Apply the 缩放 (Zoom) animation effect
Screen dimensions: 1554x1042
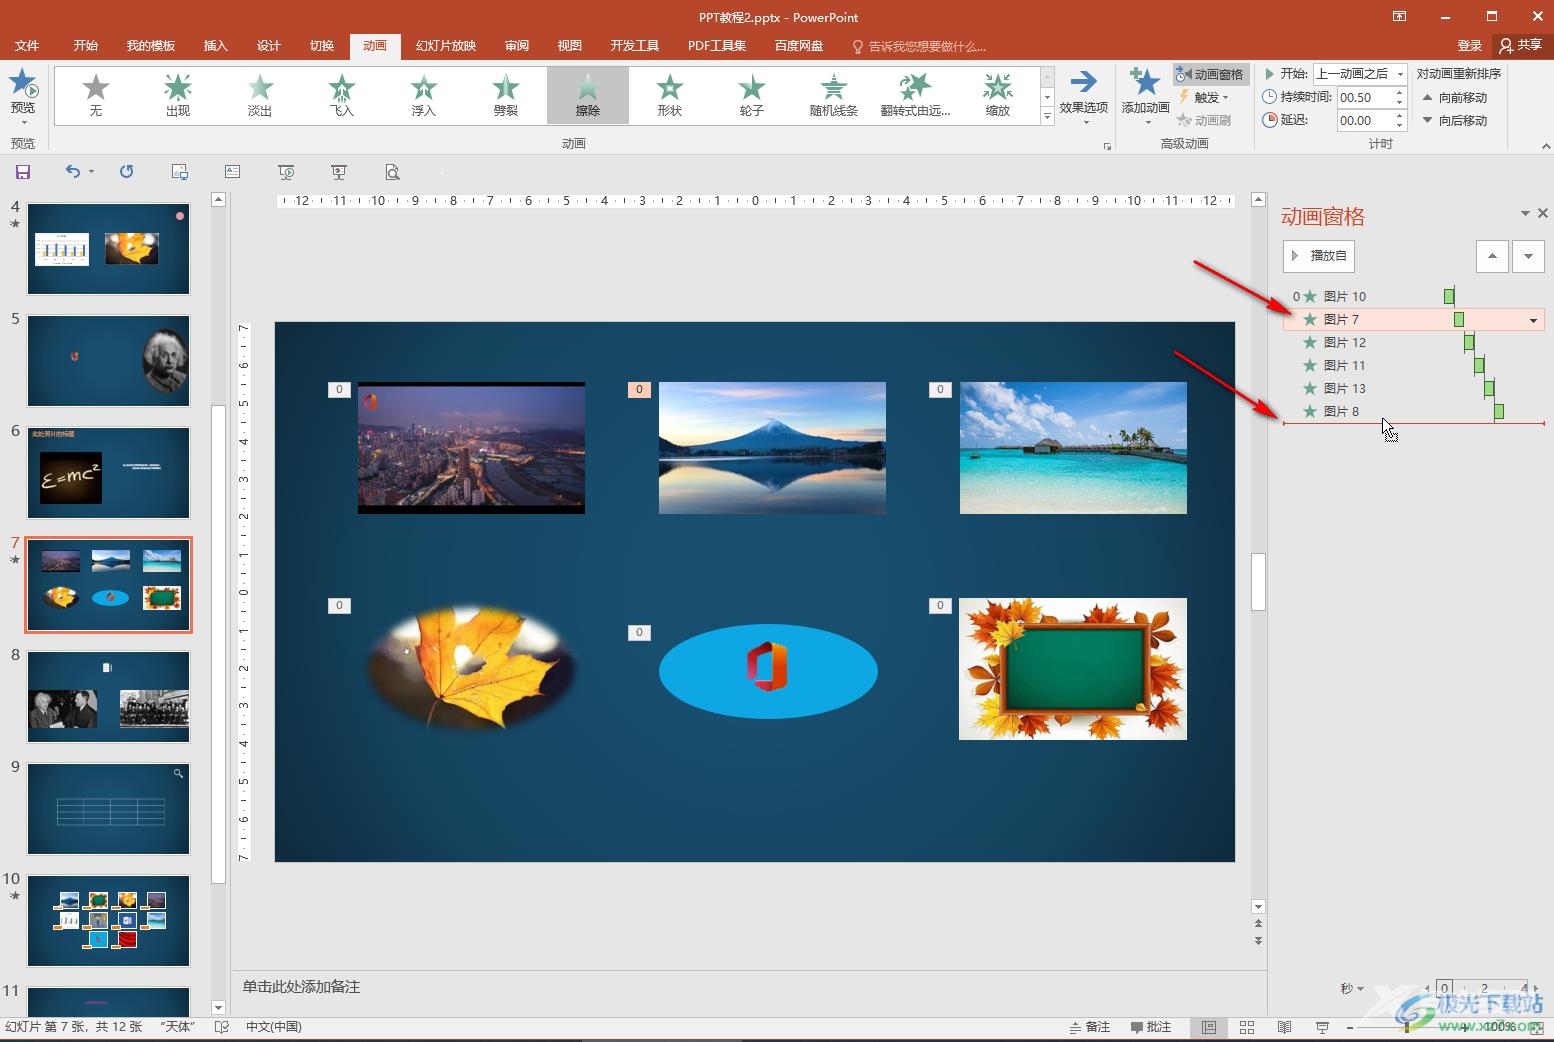(998, 95)
